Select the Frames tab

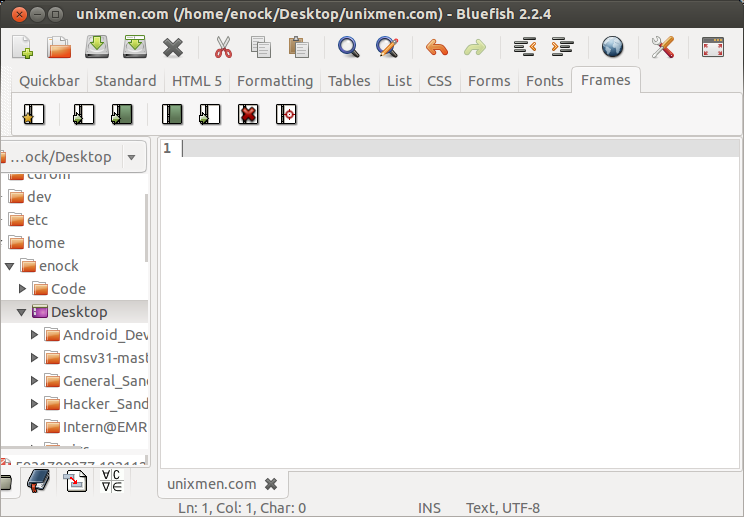[x=605, y=80]
